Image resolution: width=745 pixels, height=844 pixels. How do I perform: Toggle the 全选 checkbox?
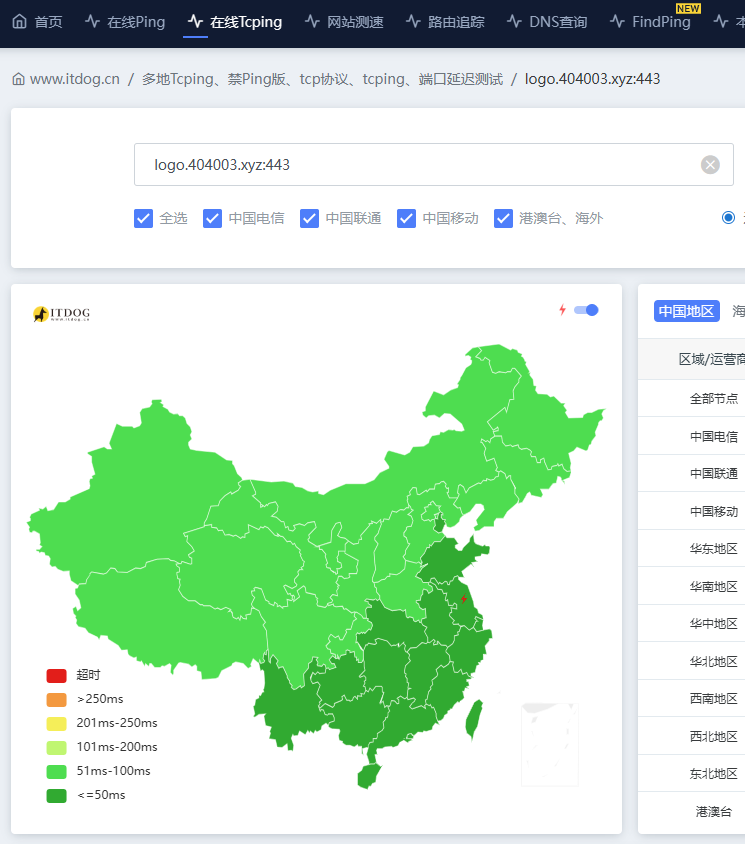pos(144,218)
